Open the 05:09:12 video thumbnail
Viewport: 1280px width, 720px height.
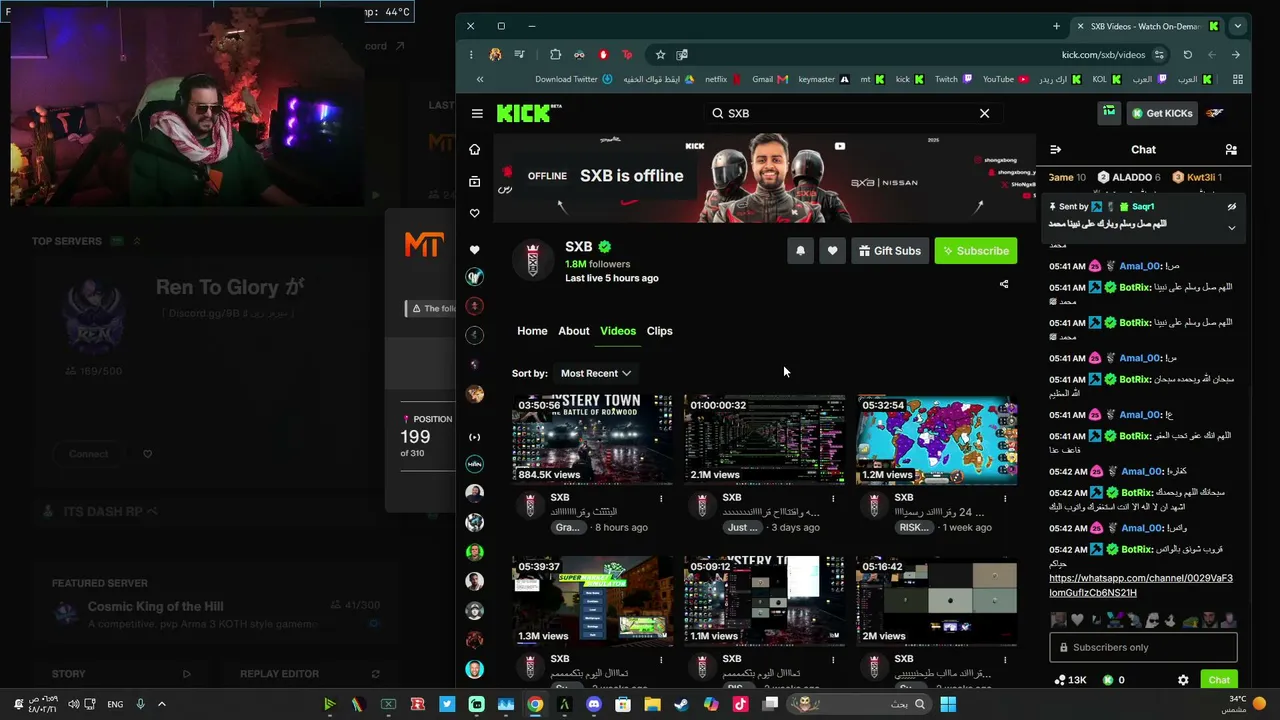click(x=764, y=601)
